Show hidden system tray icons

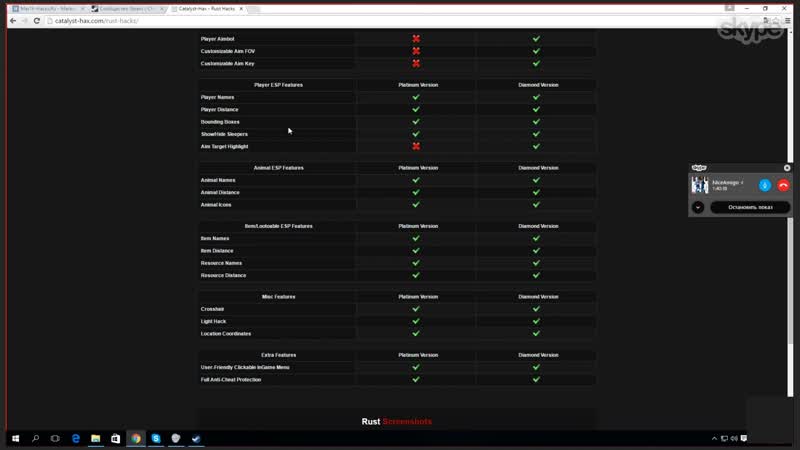(x=714, y=438)
